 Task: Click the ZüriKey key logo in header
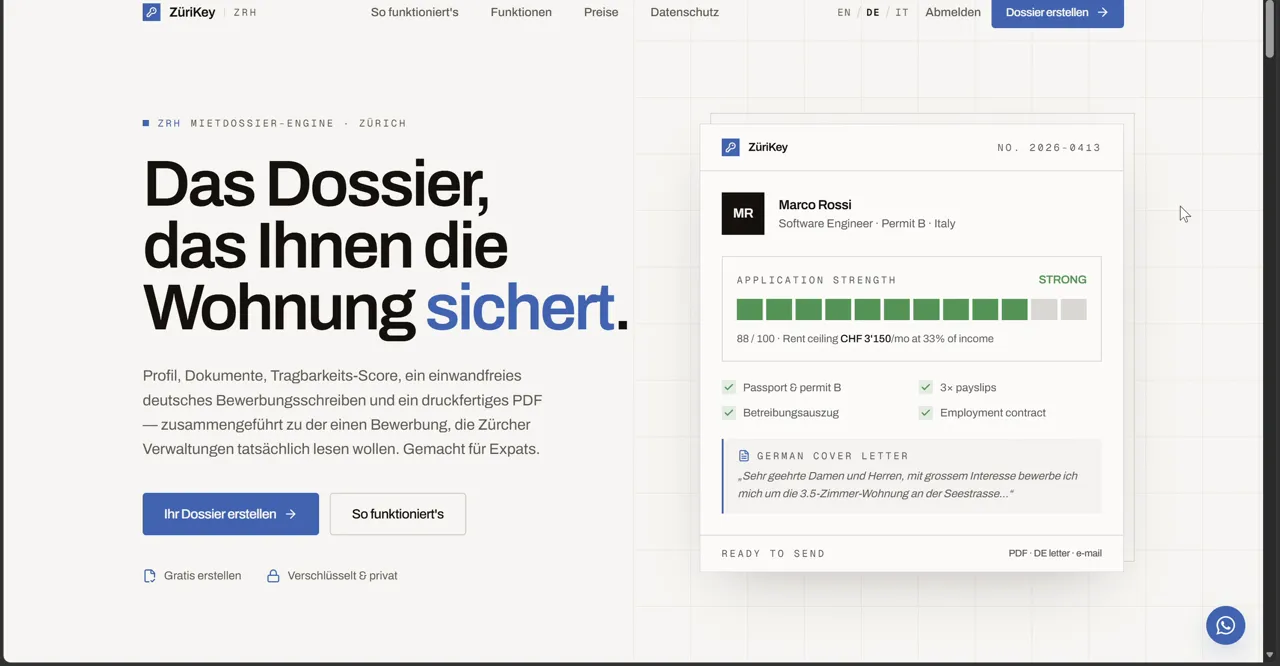151,12
